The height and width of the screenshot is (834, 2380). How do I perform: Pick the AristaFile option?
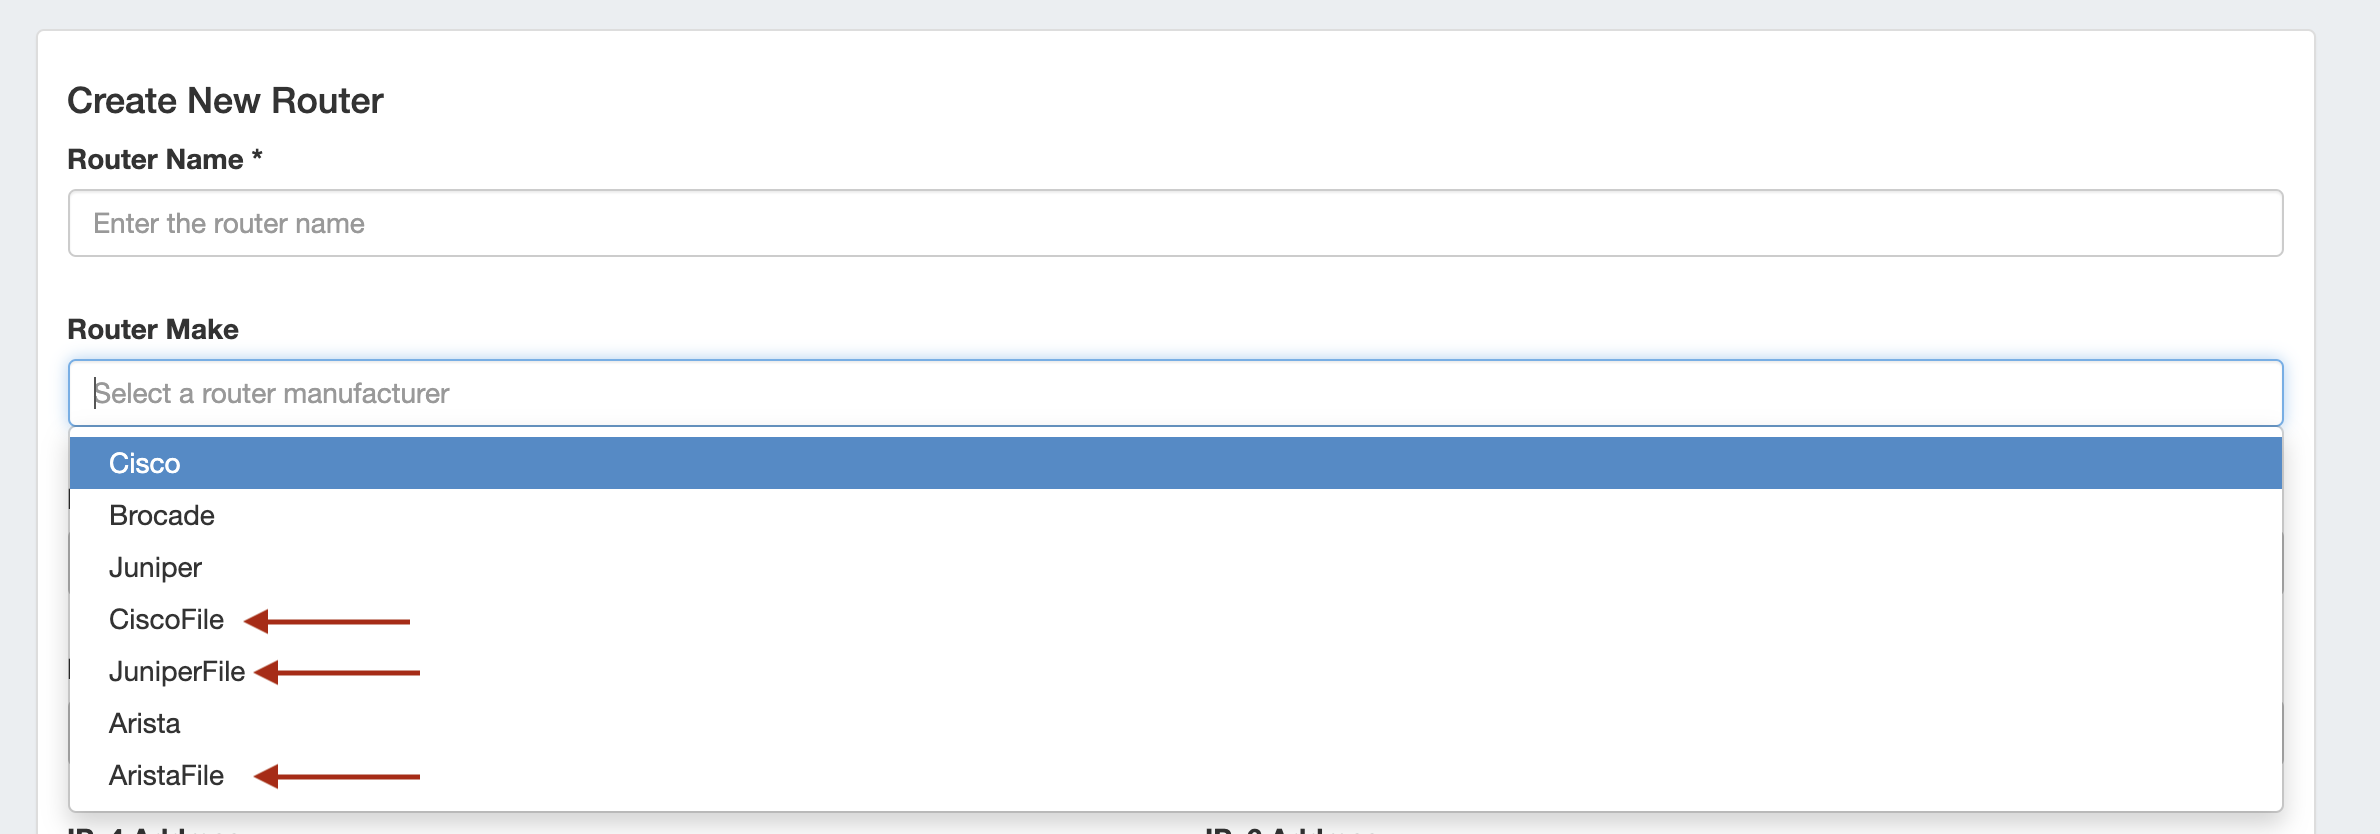pos(166,775)
